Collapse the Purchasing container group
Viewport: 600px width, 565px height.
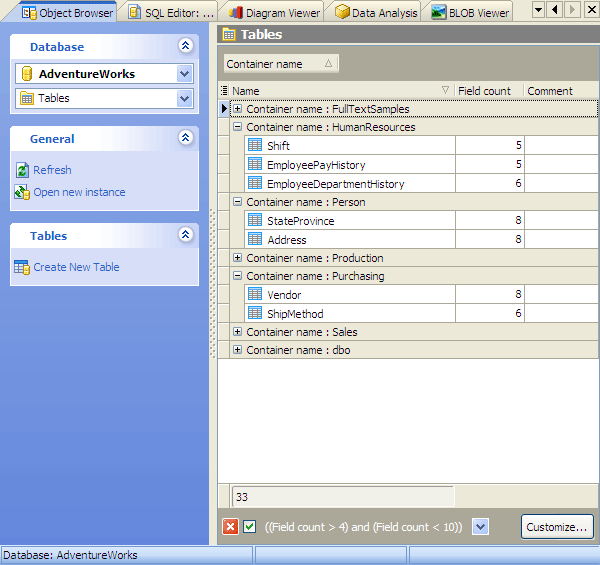pyautogui.click(x=238, y=276)
